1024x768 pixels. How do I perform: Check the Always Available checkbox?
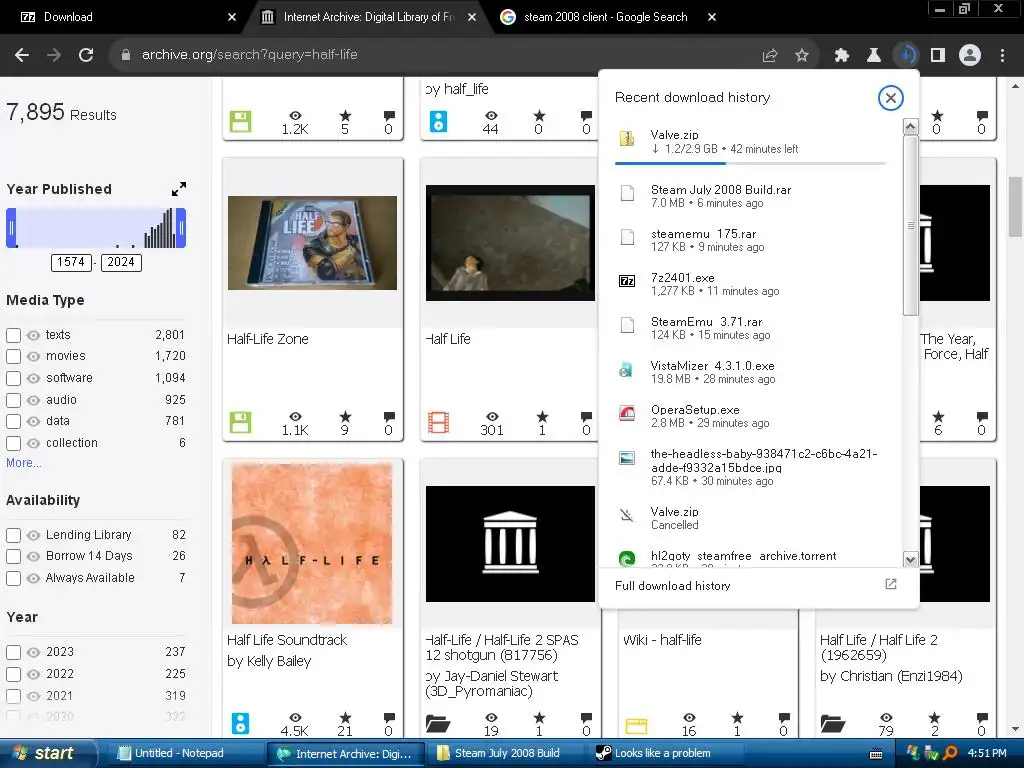13,578
